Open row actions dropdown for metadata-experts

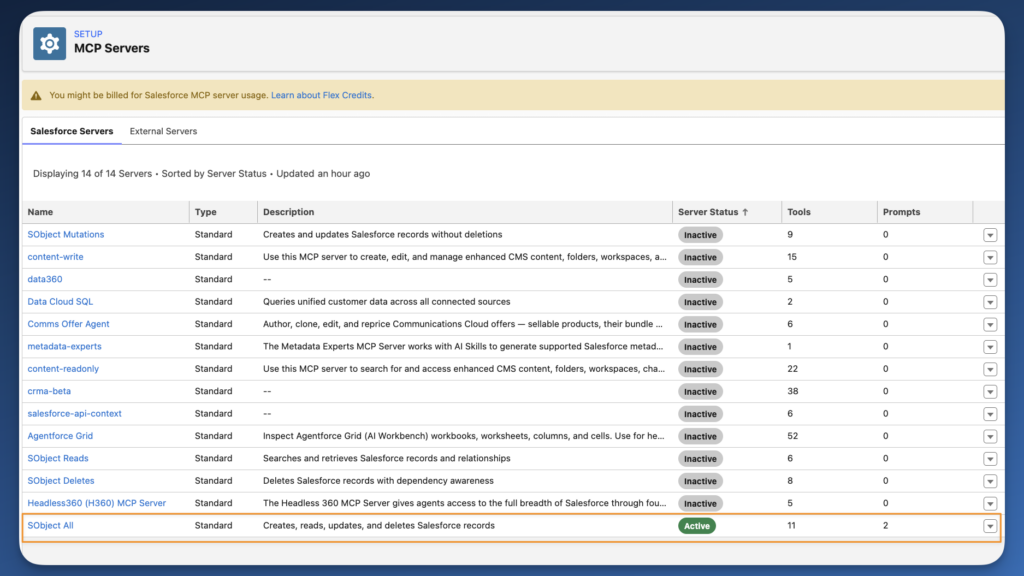990,347
